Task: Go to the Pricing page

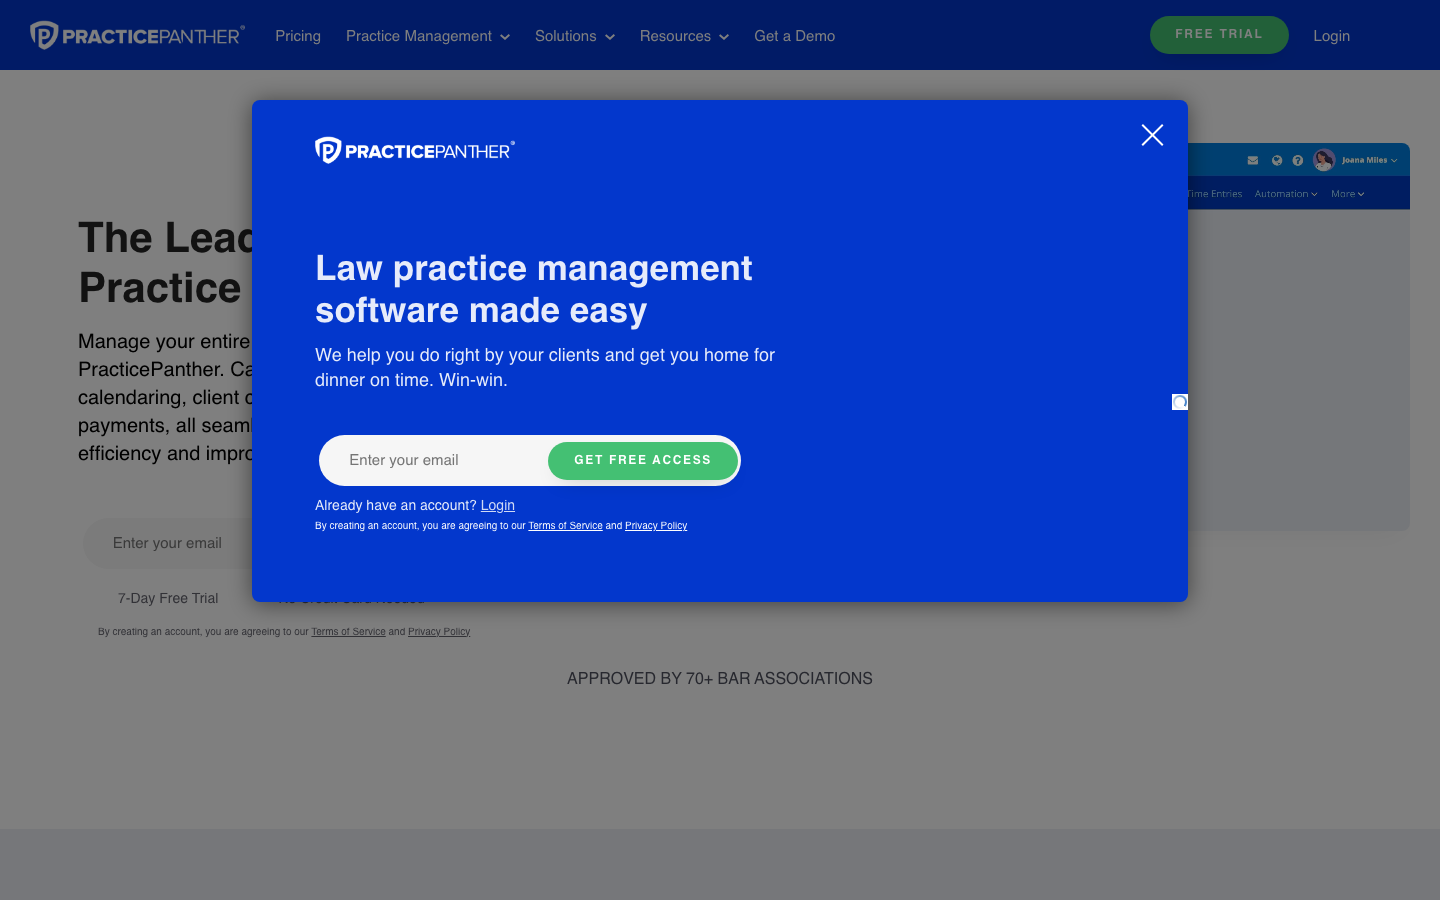Action: coord(298,36)
